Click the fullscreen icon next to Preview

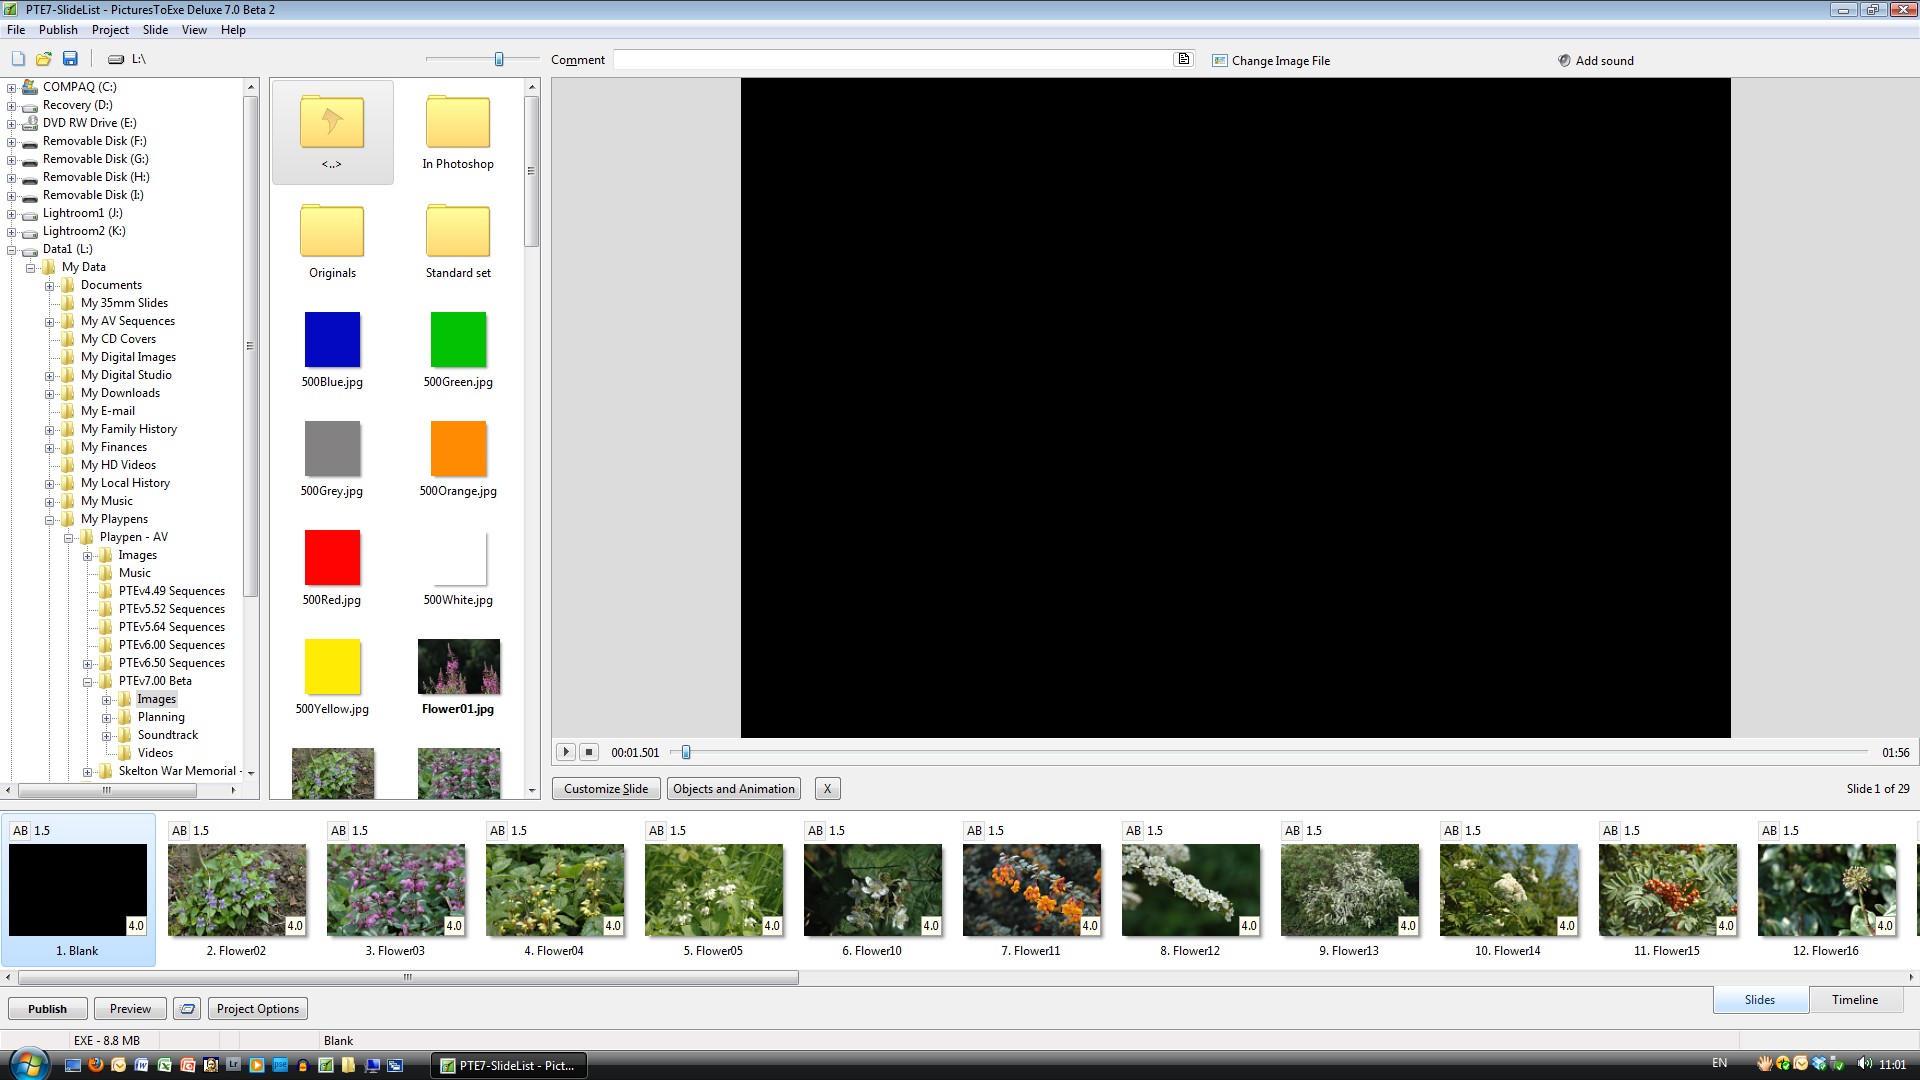coord(187,1009)
